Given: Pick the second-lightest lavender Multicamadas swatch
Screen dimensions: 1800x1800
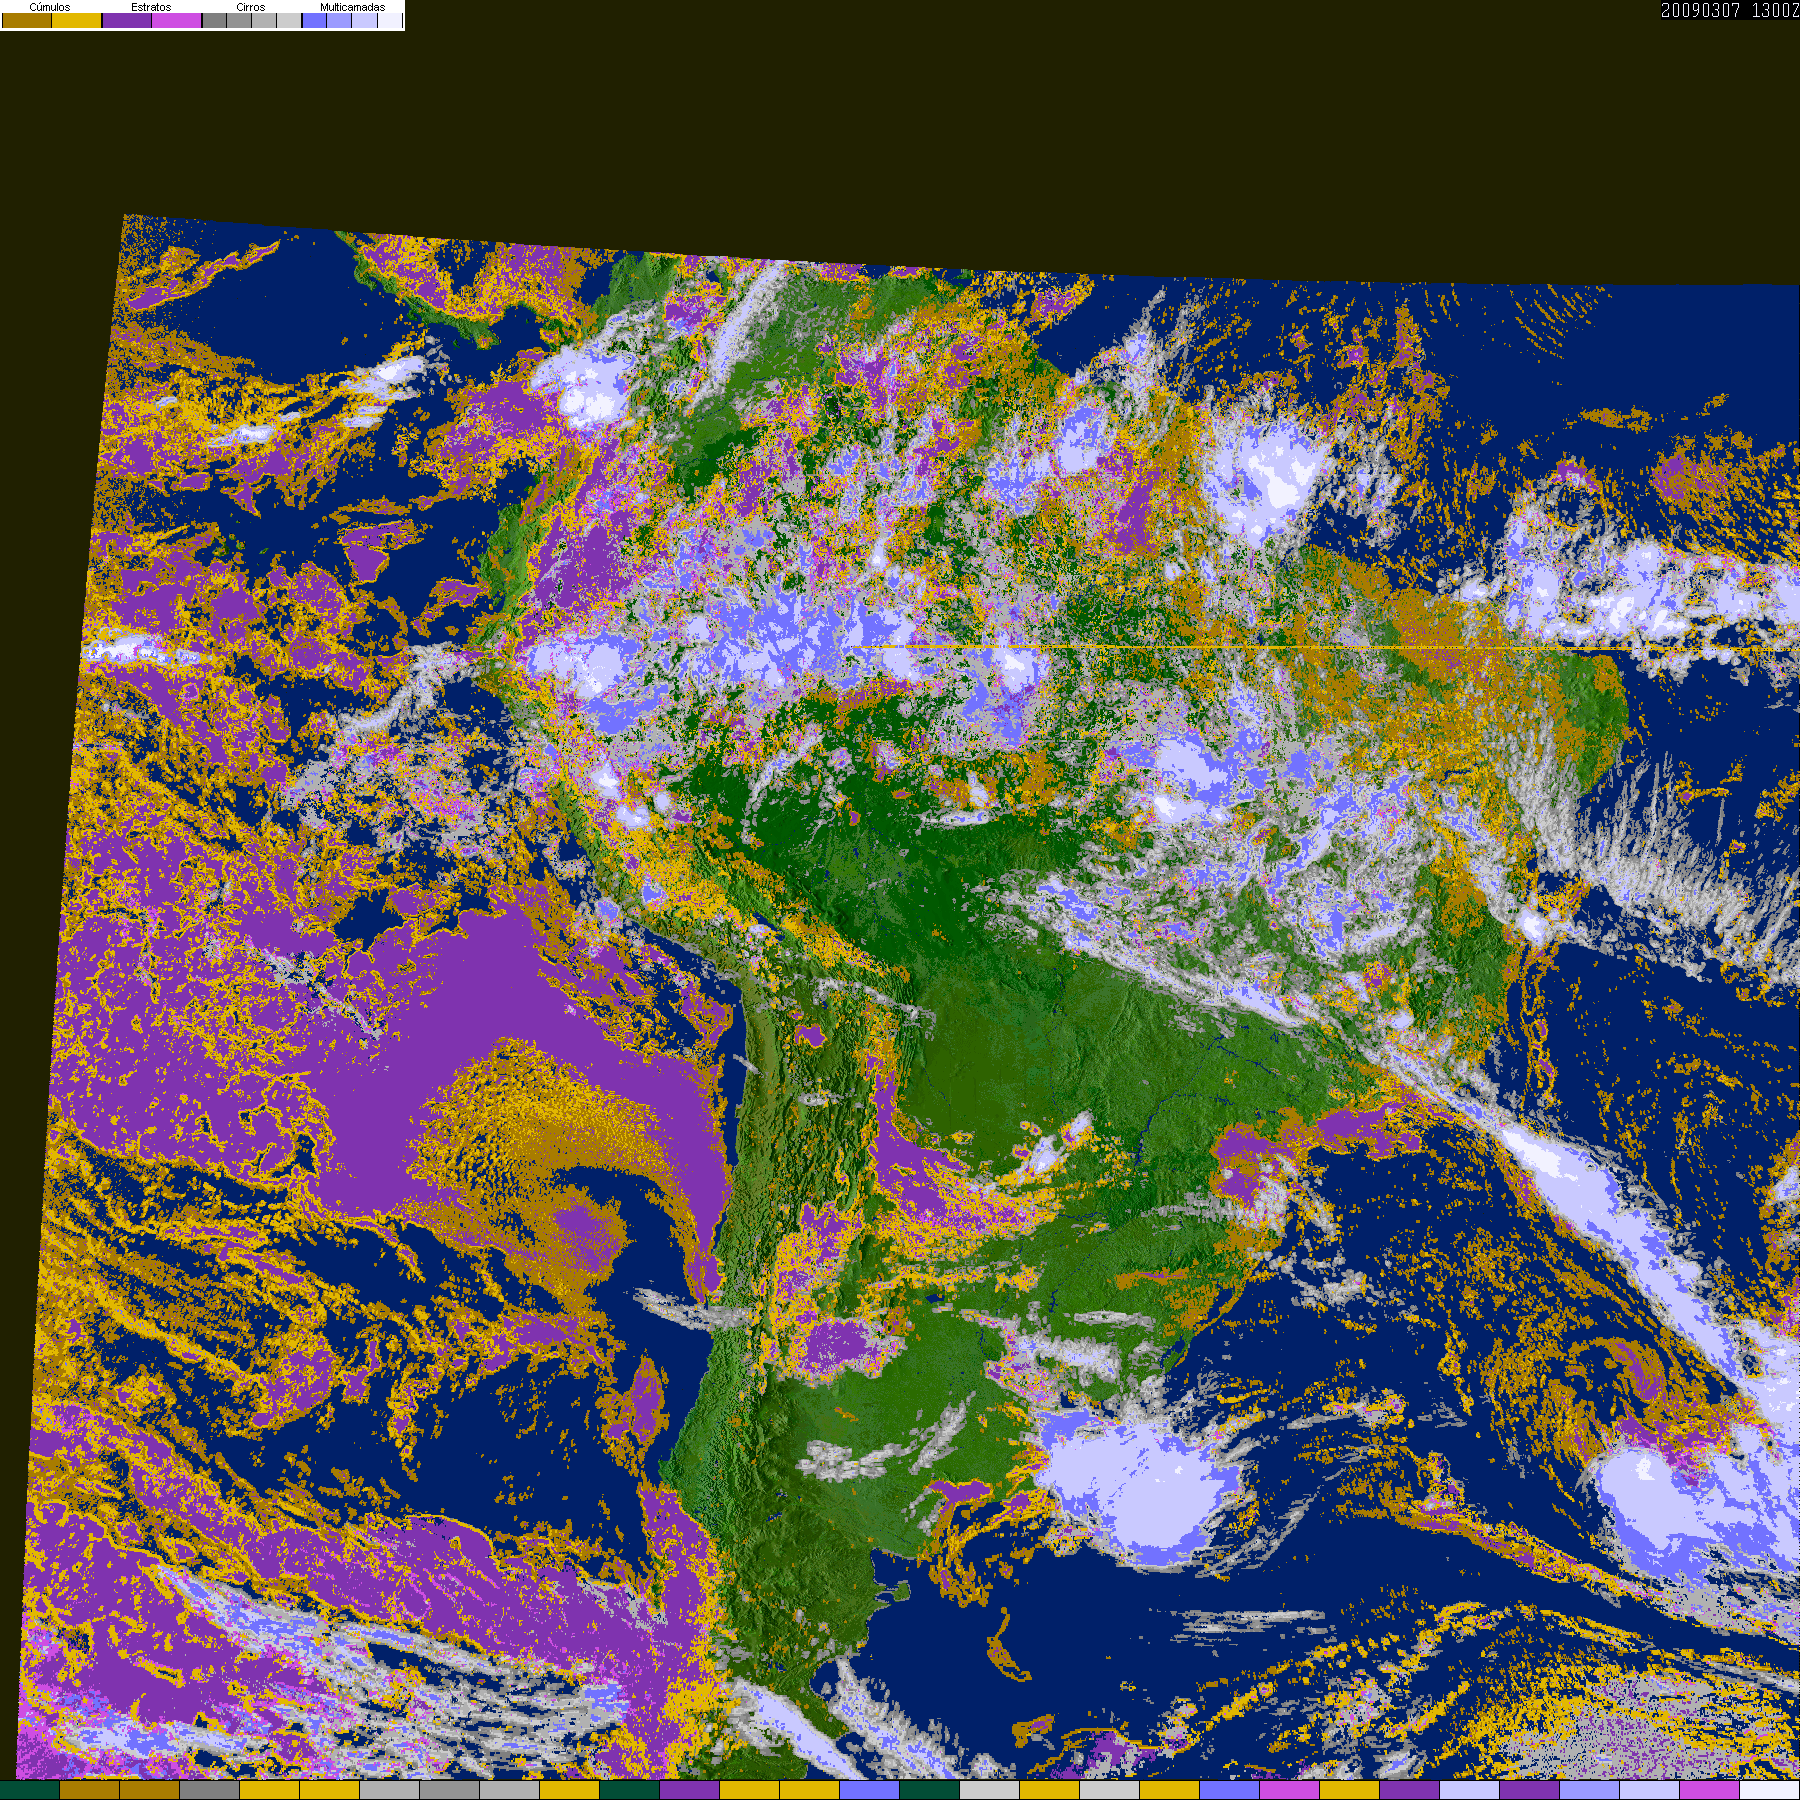Looking at the screenshot, I should 364,20.
